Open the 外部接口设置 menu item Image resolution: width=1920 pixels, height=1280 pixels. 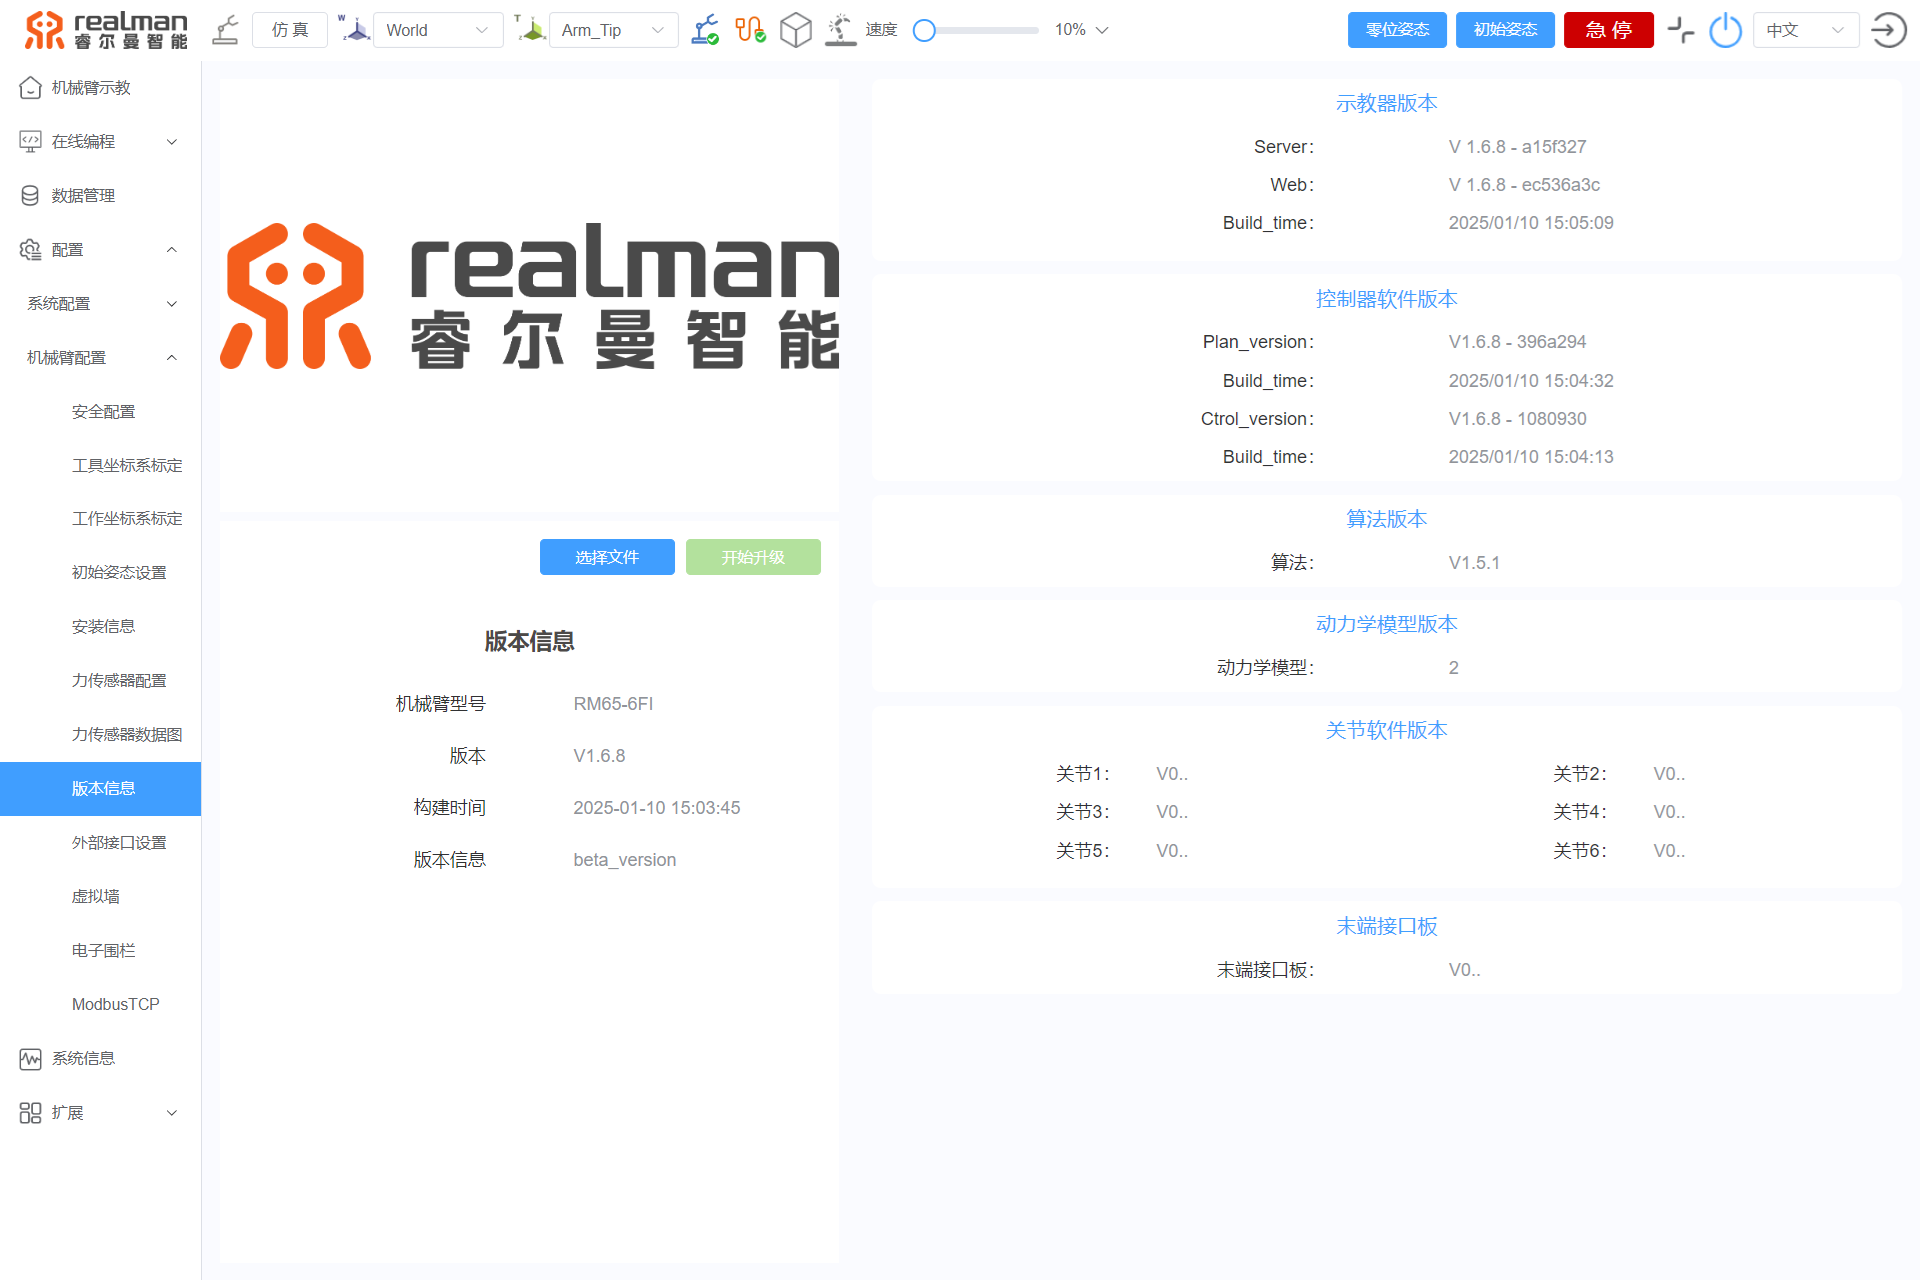click(x=100, y=843)
